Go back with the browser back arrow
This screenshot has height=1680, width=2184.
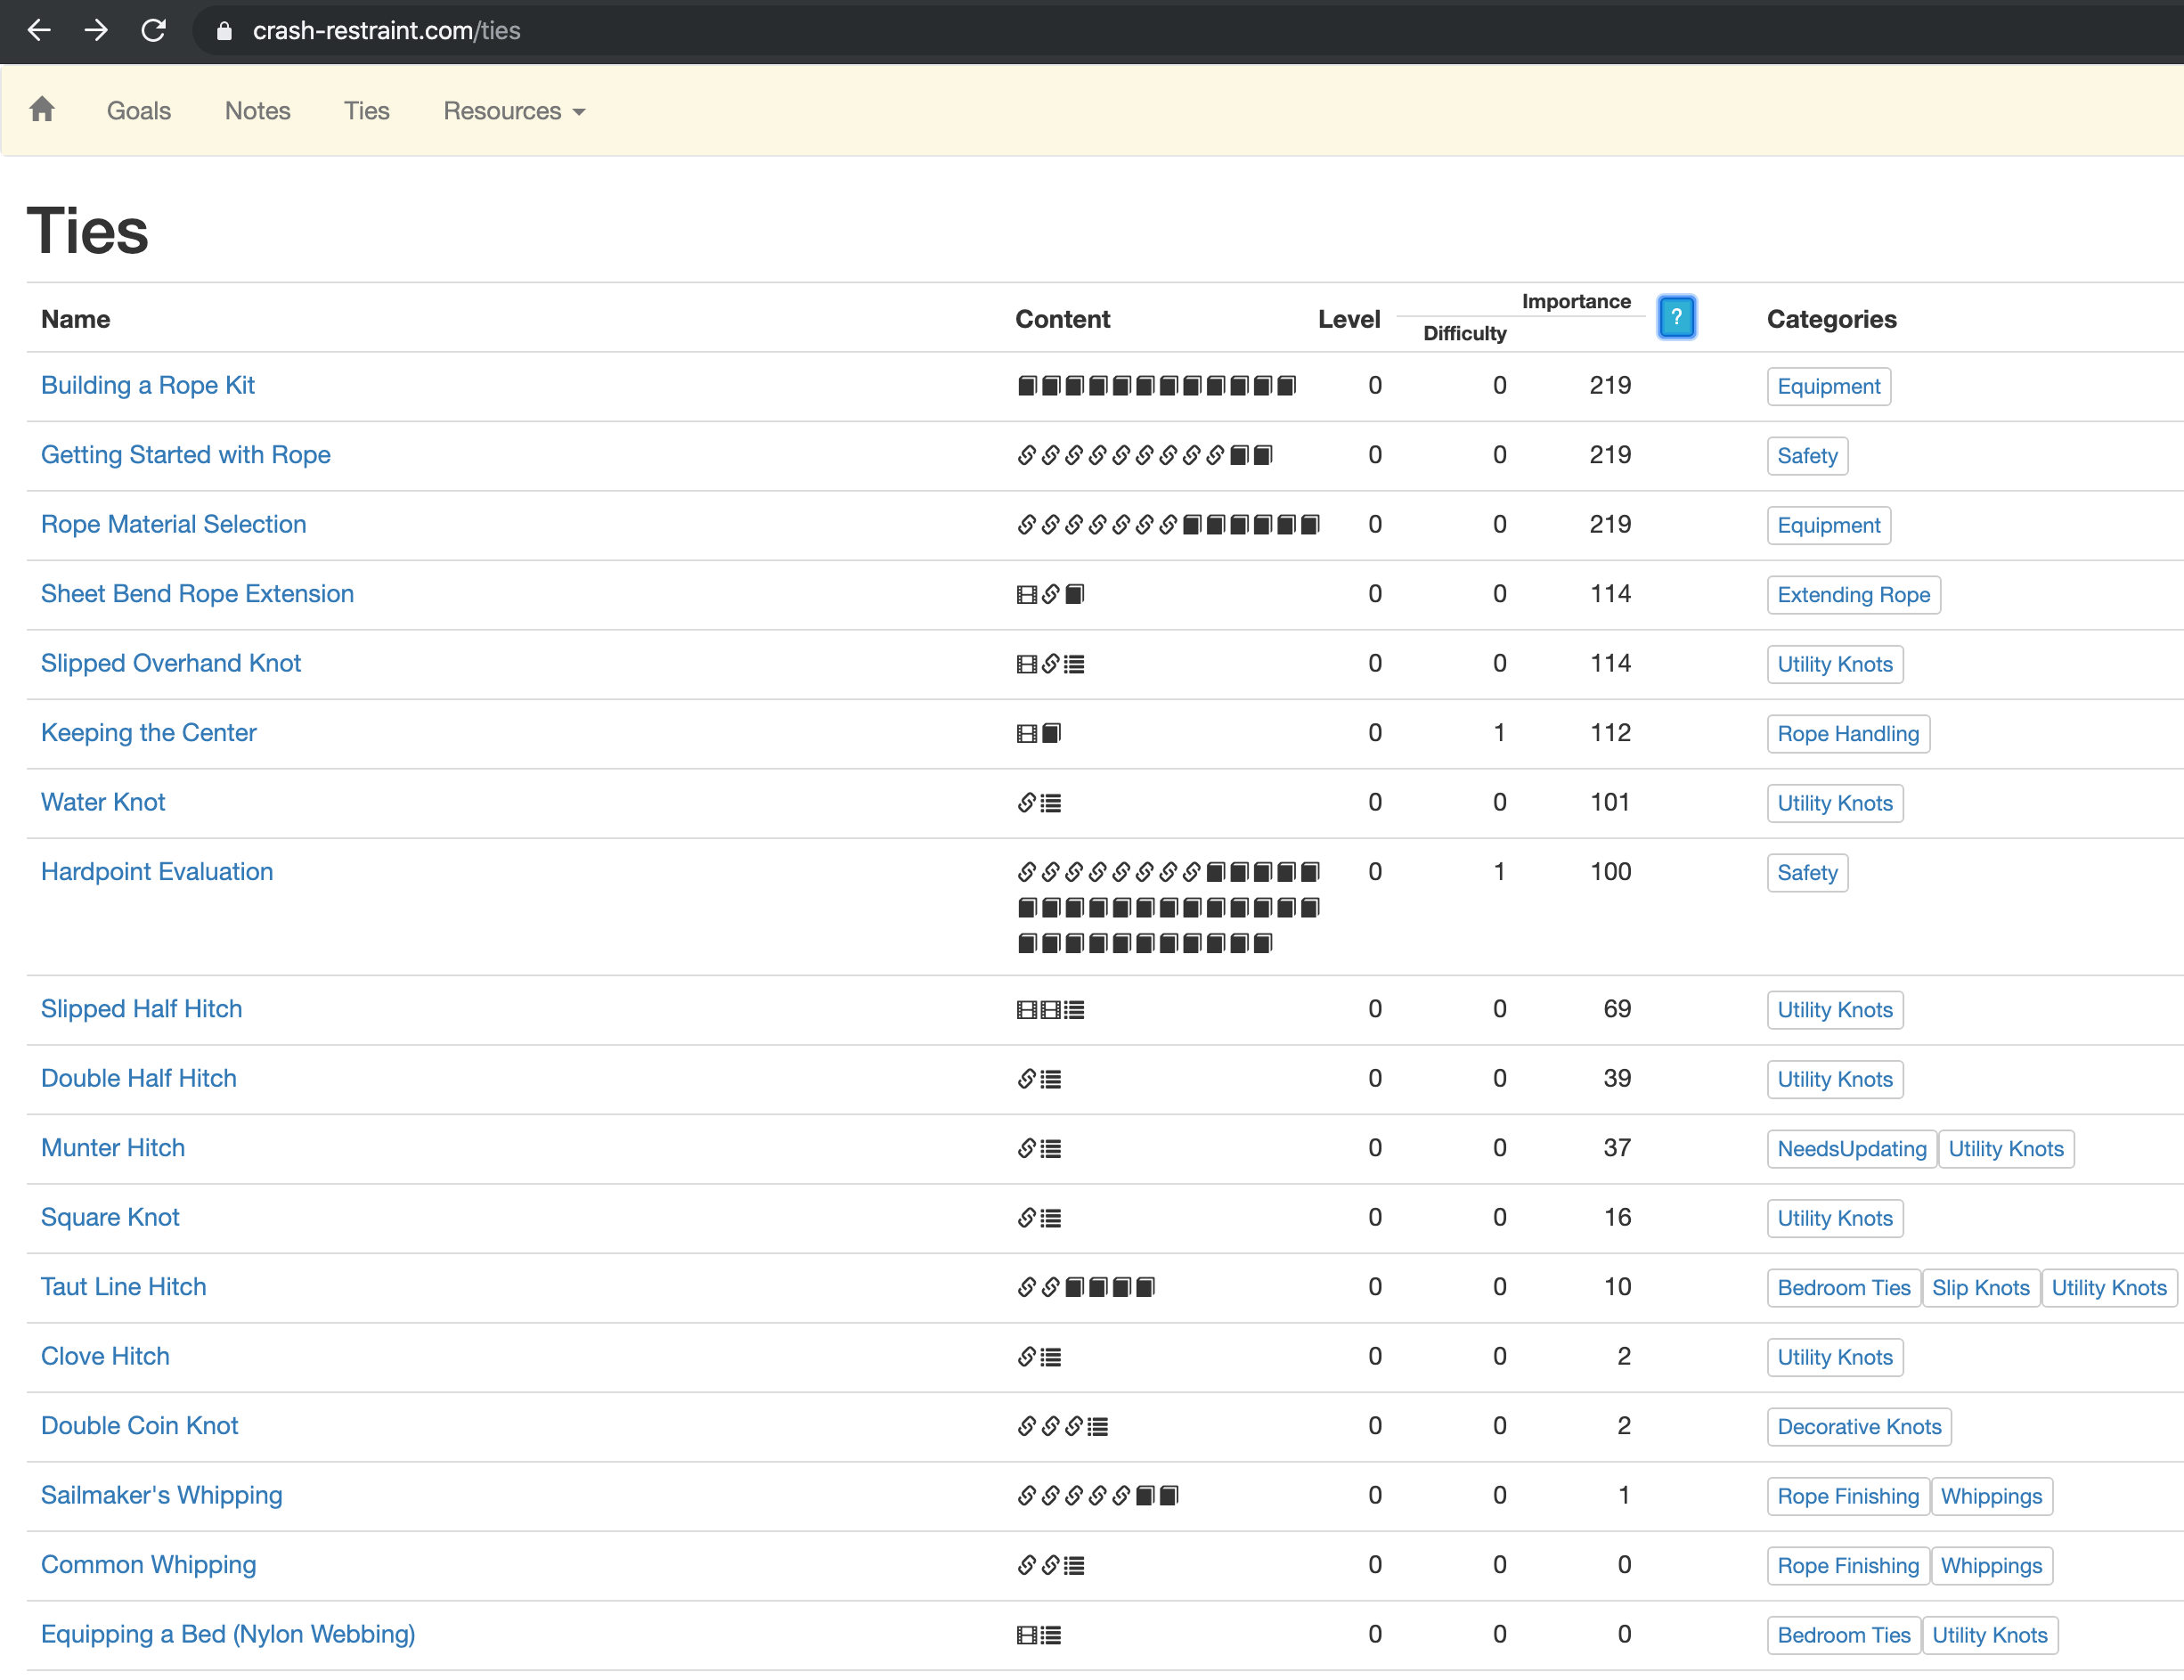(x=39, y=31)
